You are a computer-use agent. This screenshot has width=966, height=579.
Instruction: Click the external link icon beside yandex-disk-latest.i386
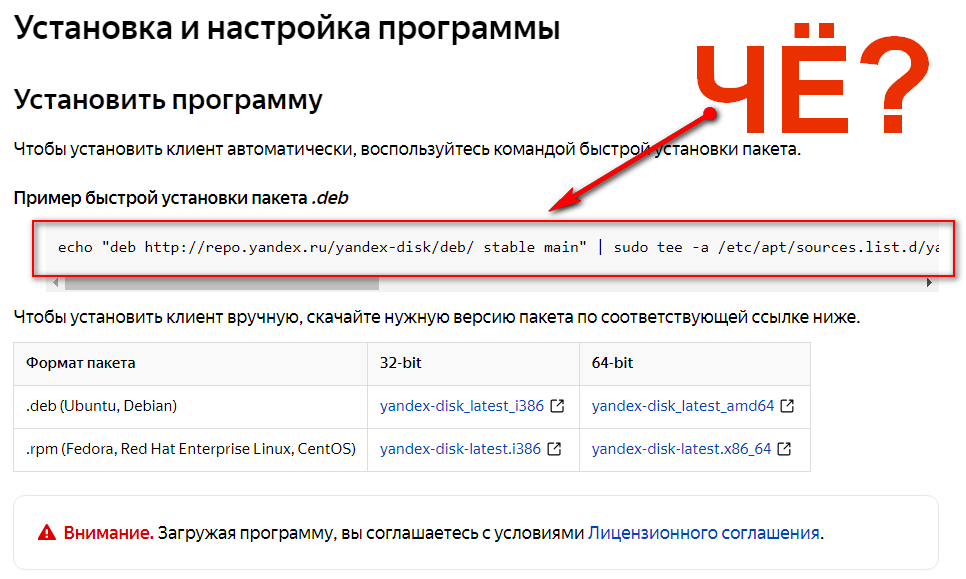(552, 449)
